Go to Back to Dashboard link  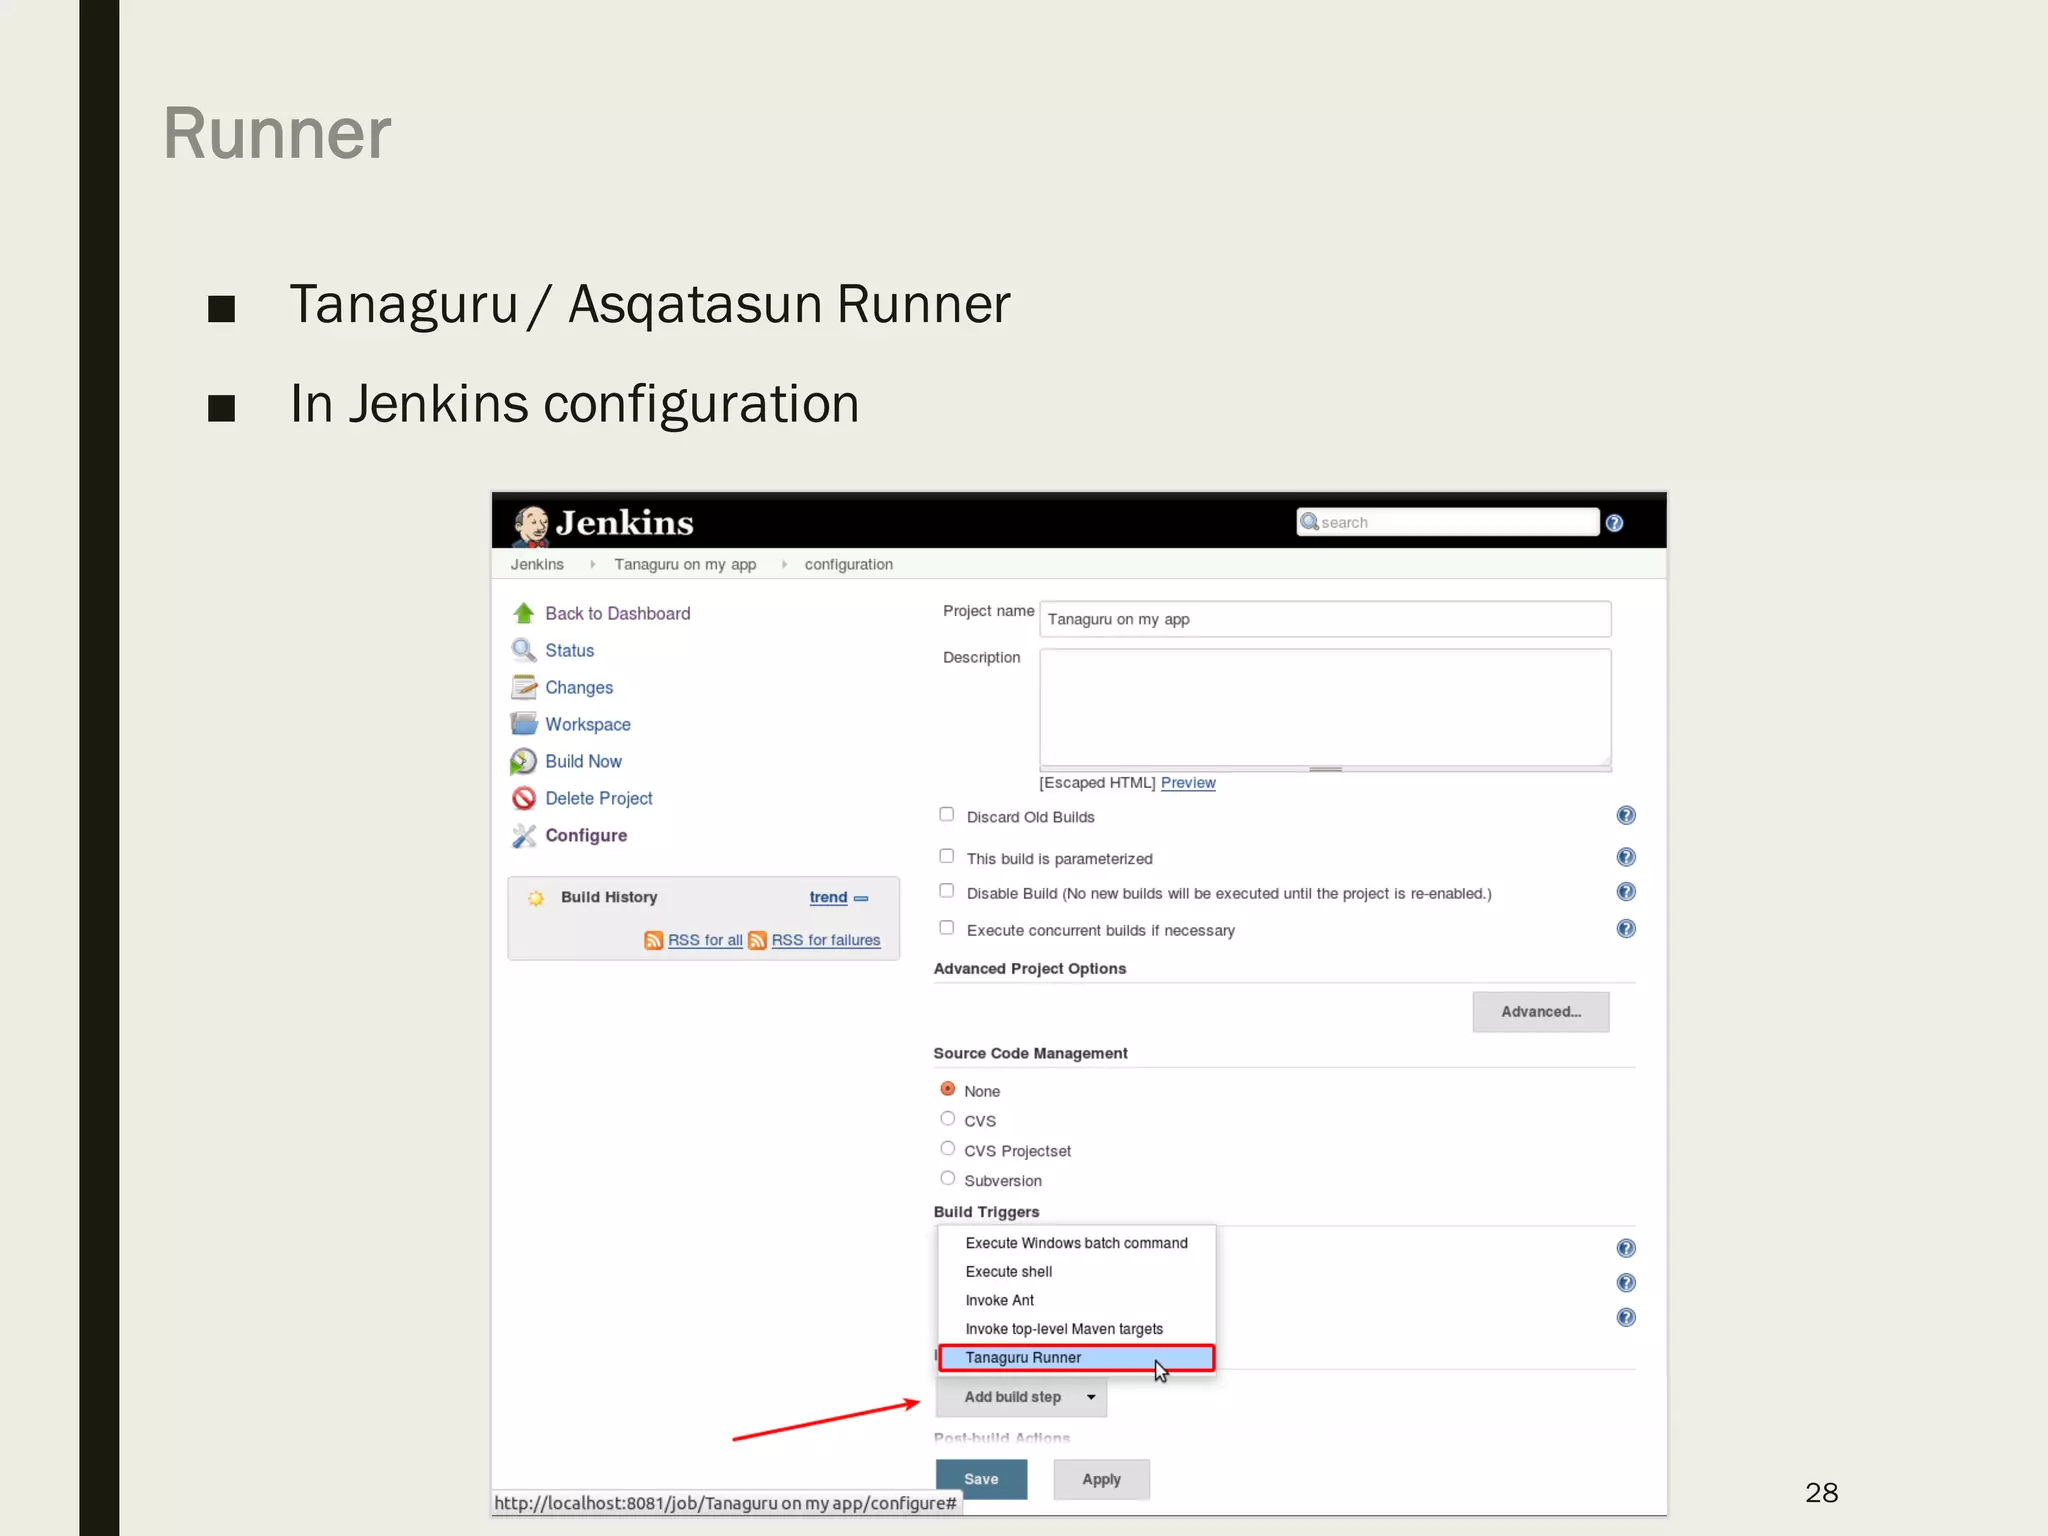(618, 613)
